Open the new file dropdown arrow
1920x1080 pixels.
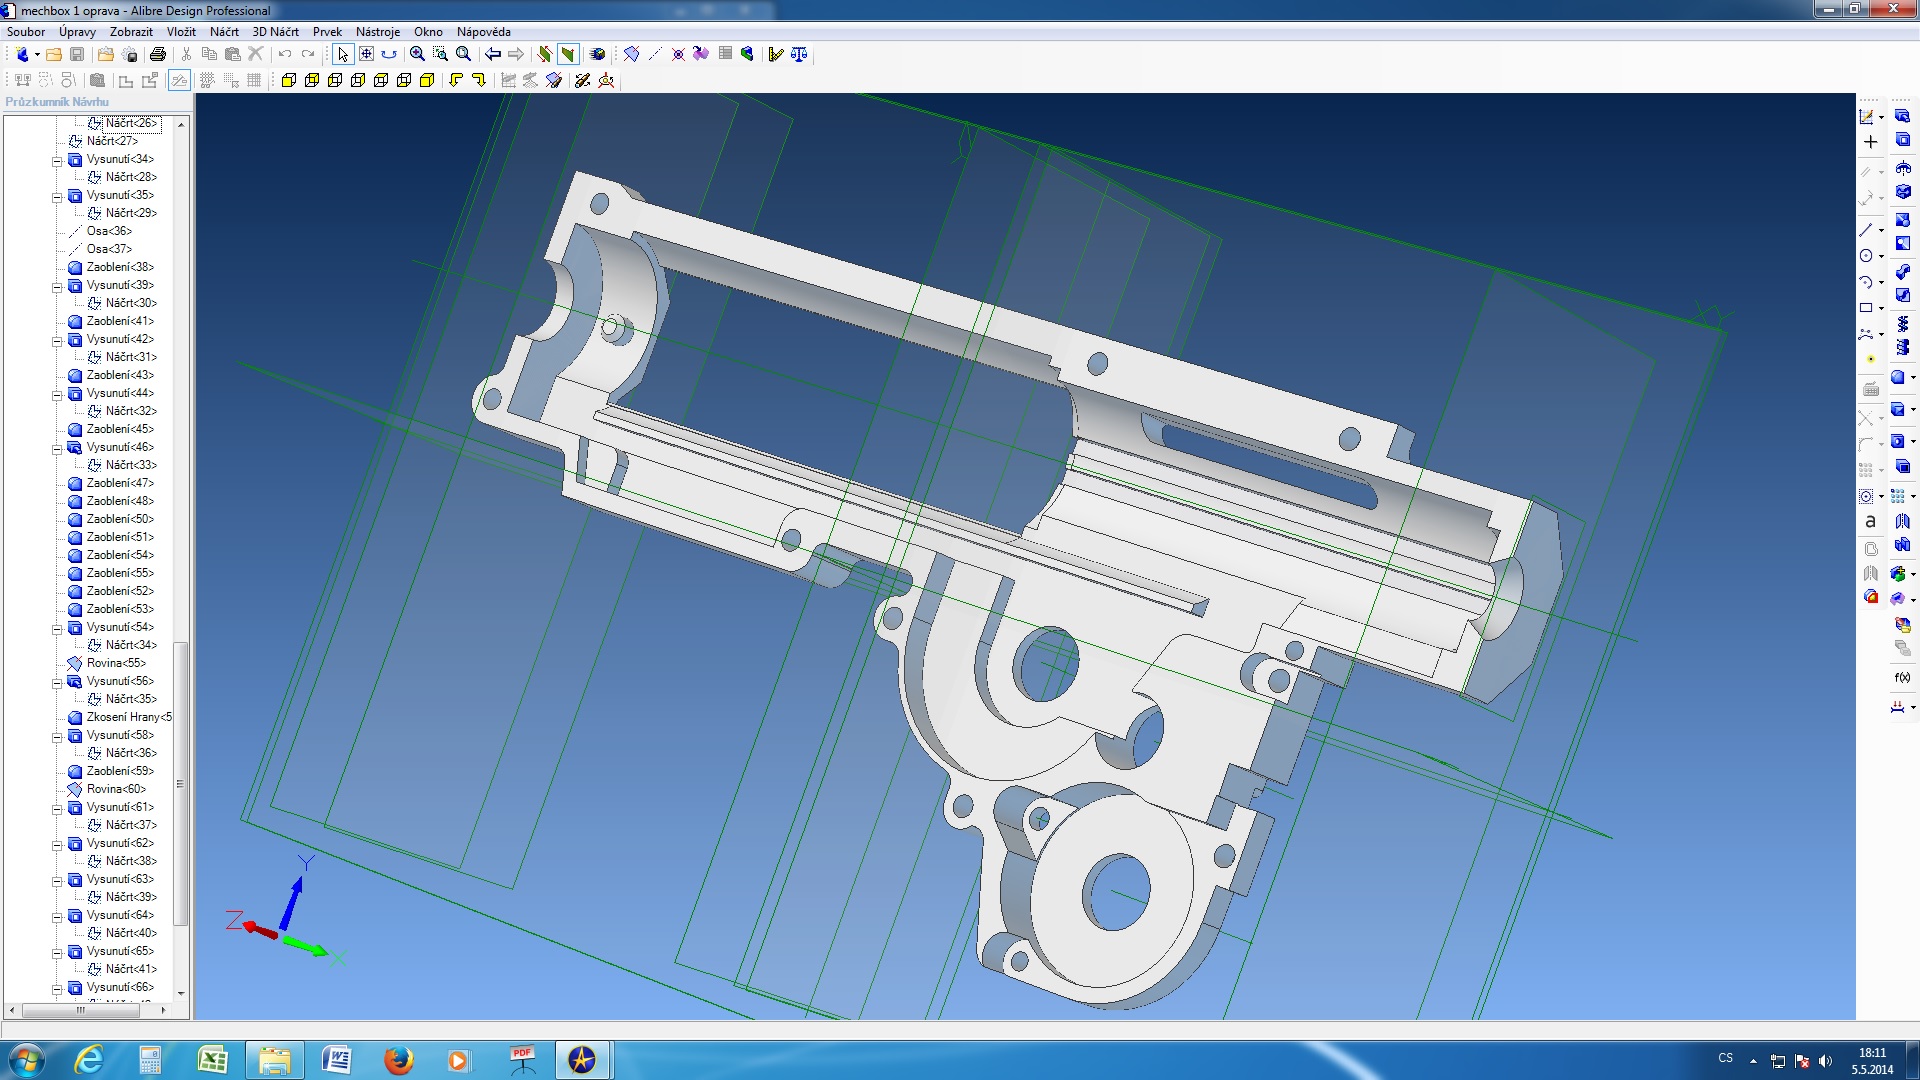pos(37,54)
